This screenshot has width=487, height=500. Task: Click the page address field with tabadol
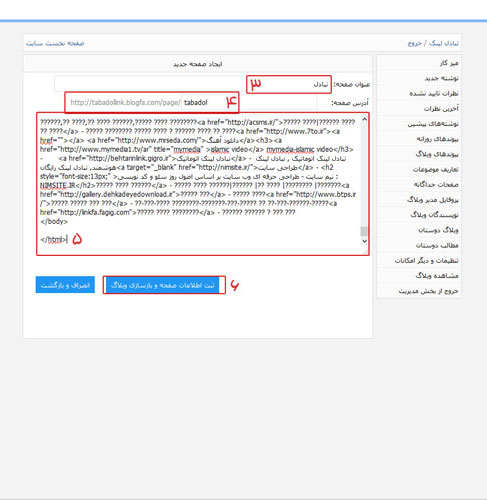click(x=209, y=102)
